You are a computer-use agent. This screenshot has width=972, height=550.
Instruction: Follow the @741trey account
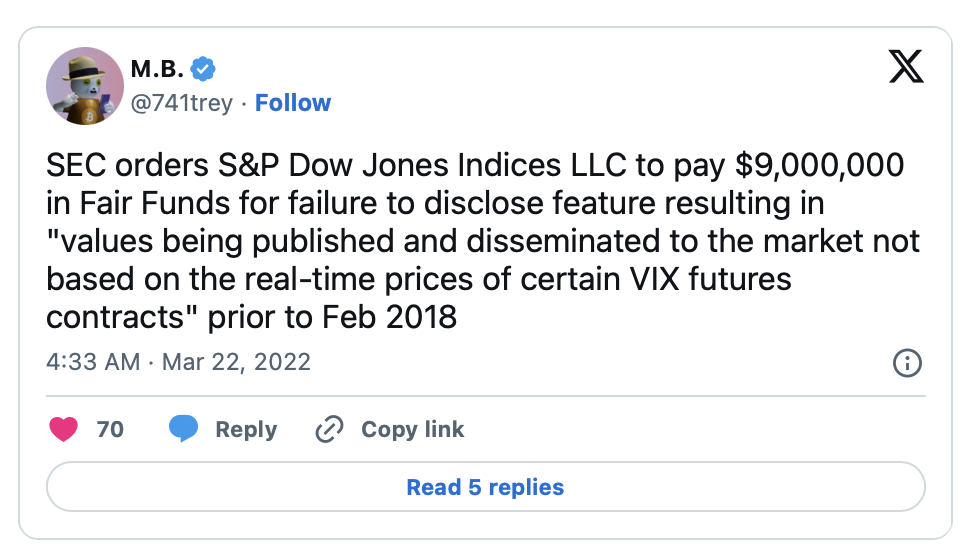click(x=293, y=103)
